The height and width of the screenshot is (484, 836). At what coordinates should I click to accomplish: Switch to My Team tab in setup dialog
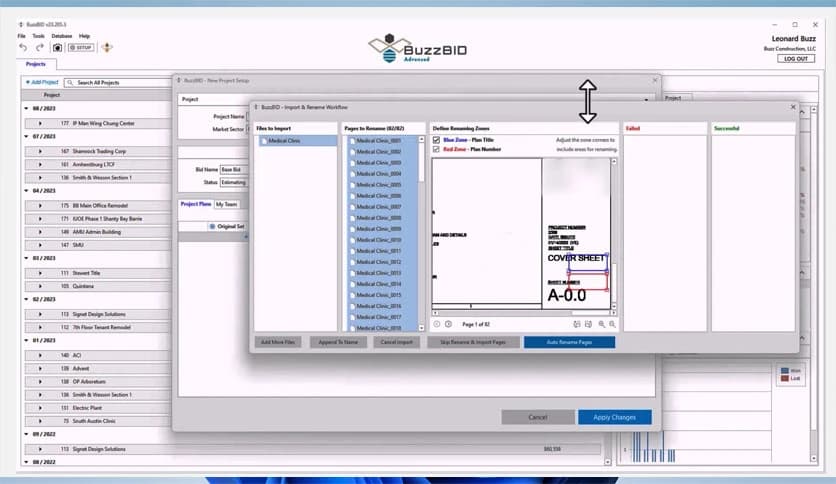pyautogui.click(x=226, y=204)
